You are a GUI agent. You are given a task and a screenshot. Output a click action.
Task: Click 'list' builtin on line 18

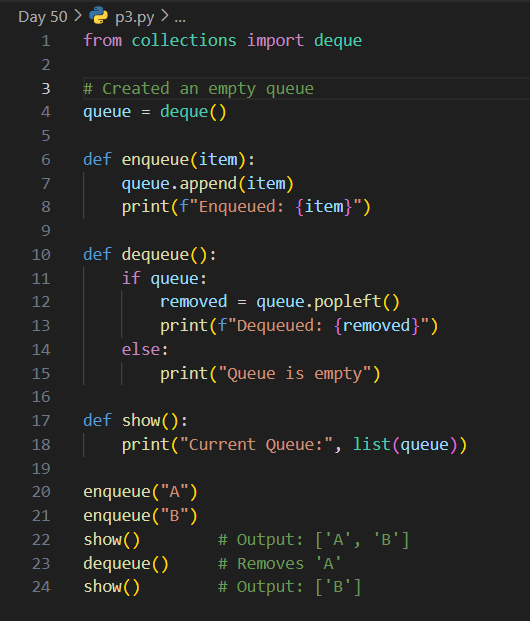coord(372,444)
